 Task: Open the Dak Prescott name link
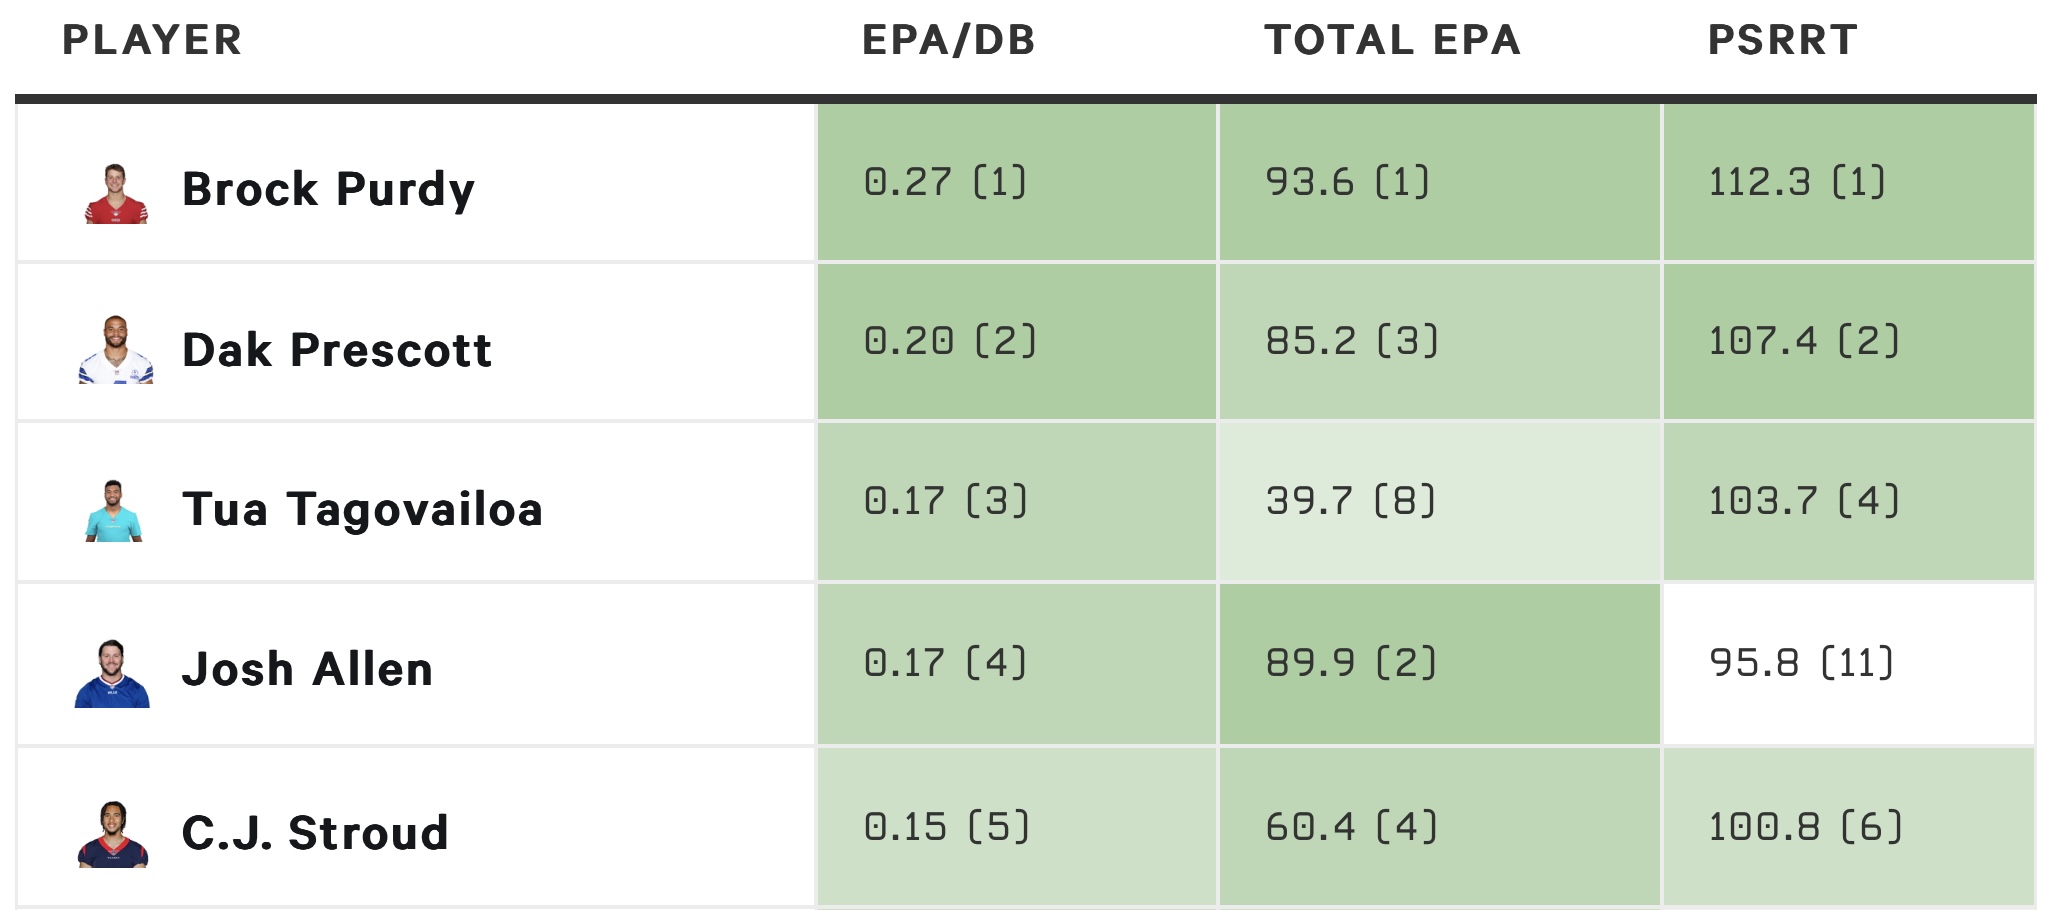pos(337,350)
